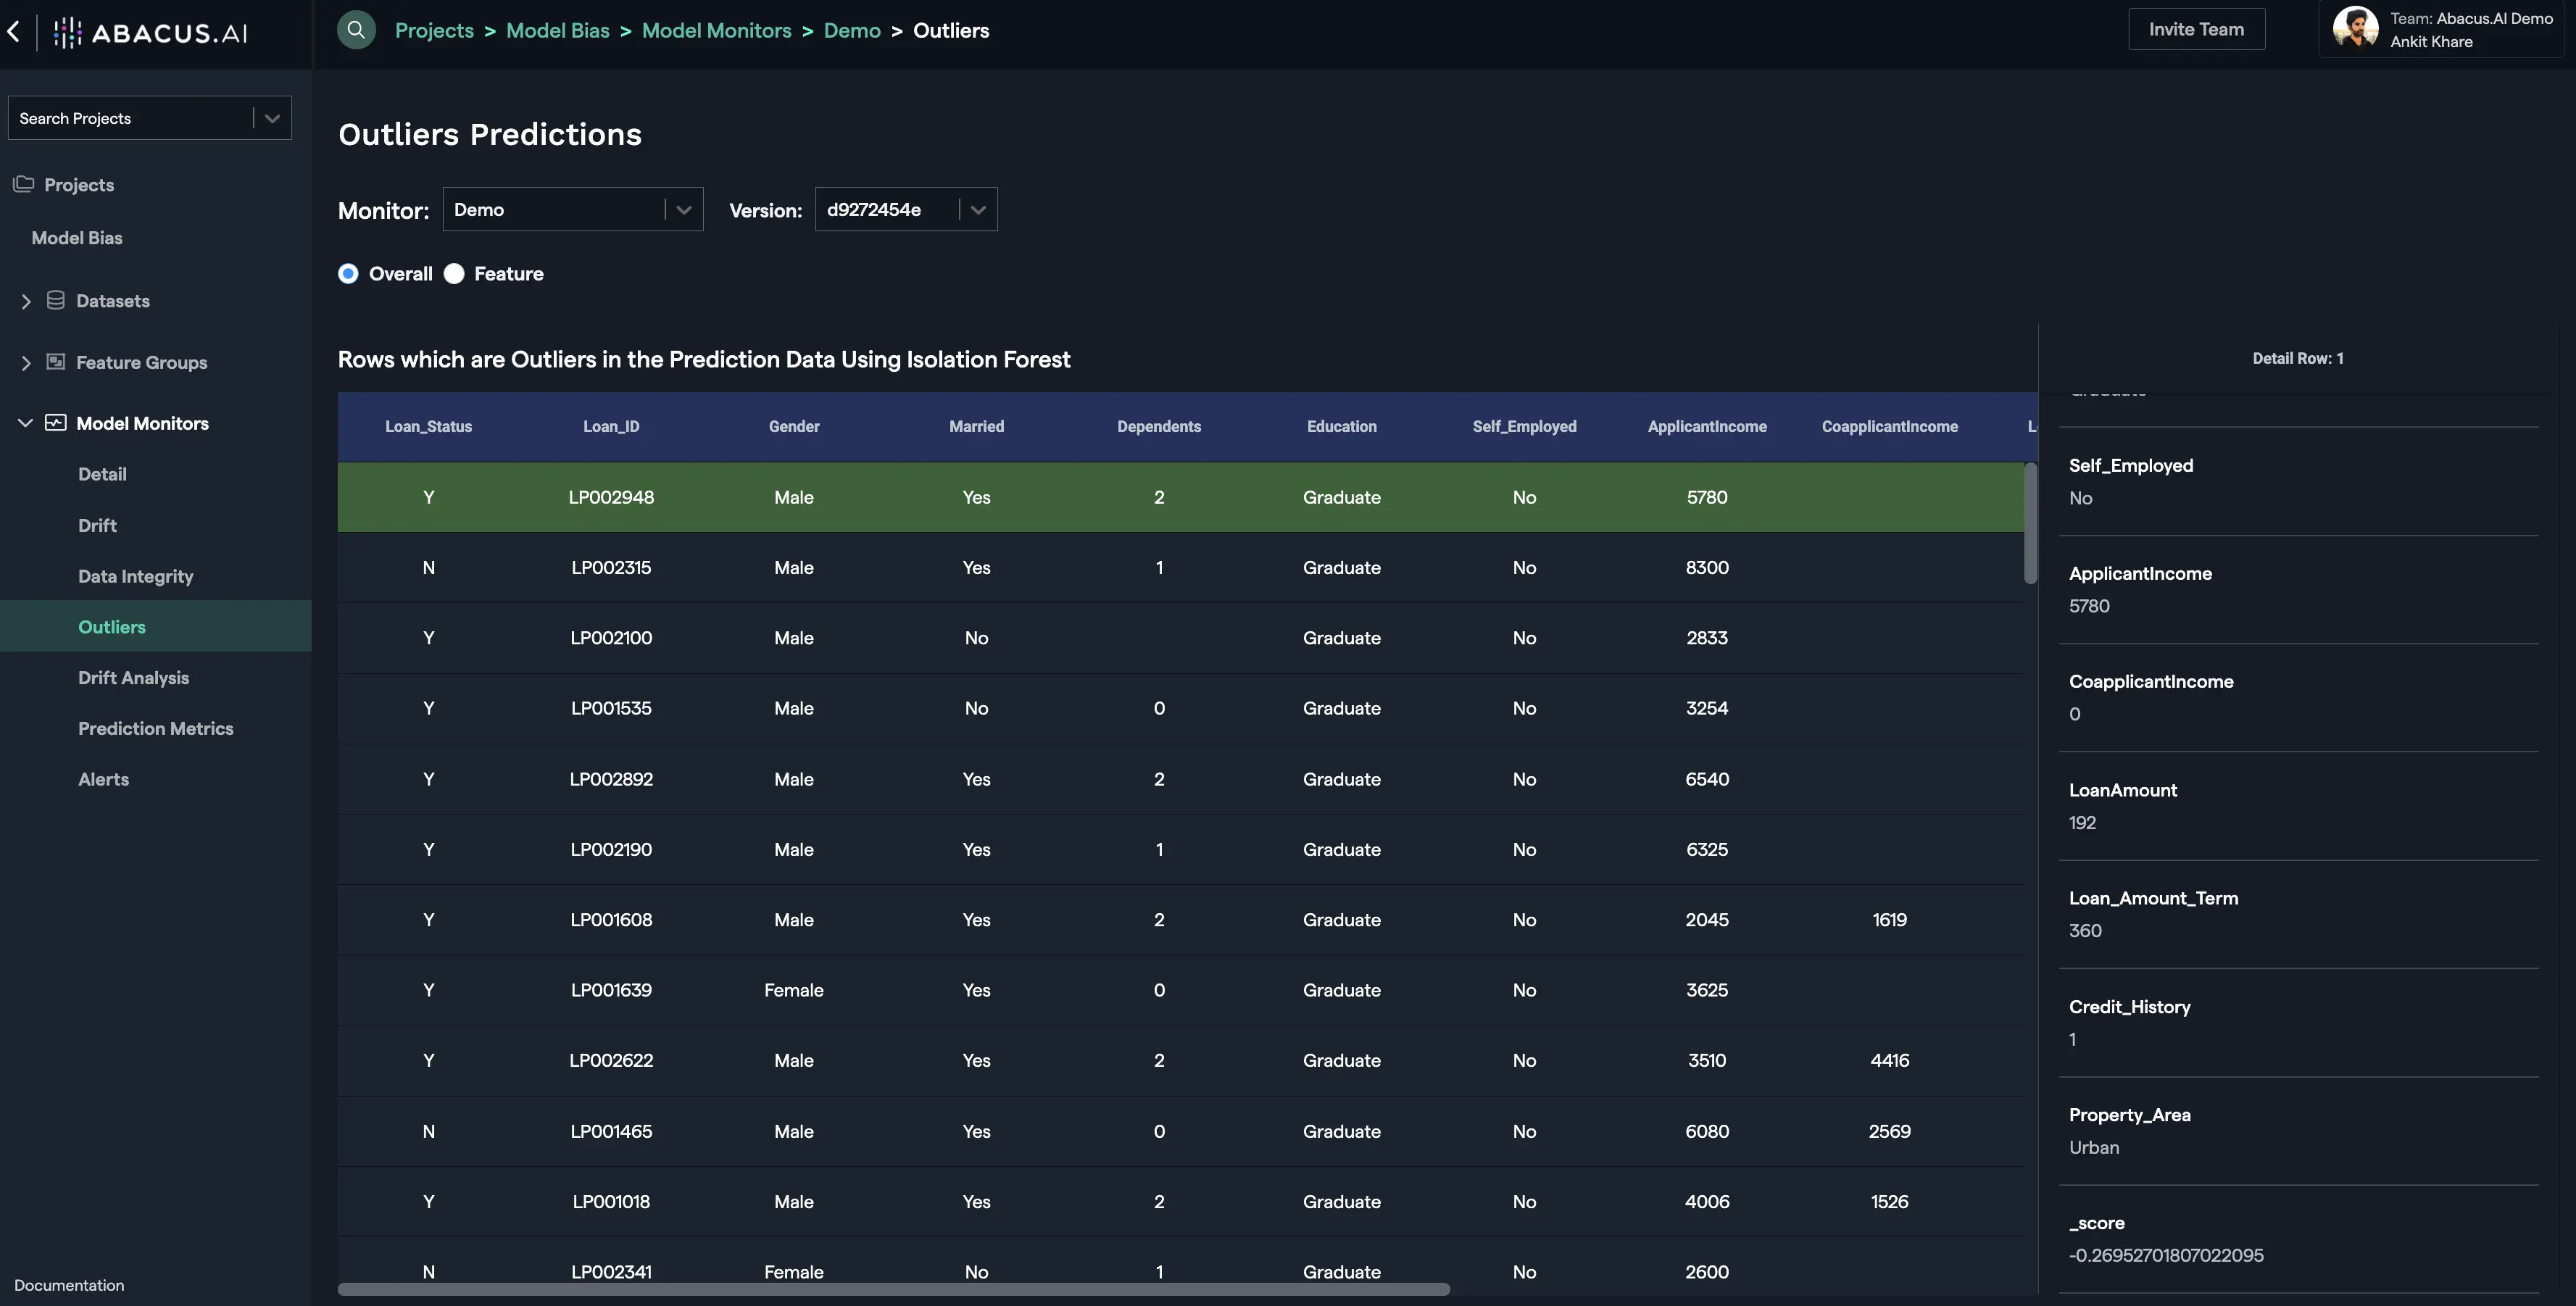This screenshot has width=2576, height=1306.
Task: Select the Feature radio button
Action: tap(454, 274)
